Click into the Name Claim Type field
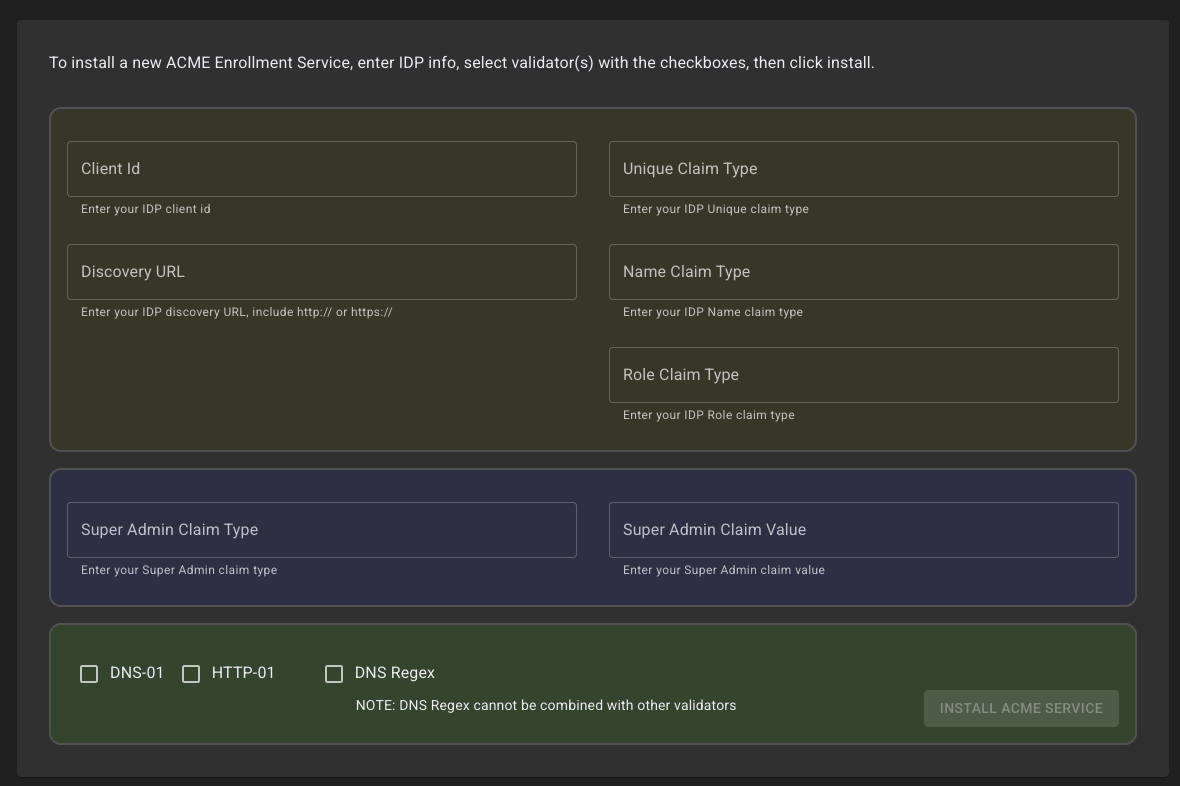1180x786 pixels. pyautogui.click(x=863, y=272)
